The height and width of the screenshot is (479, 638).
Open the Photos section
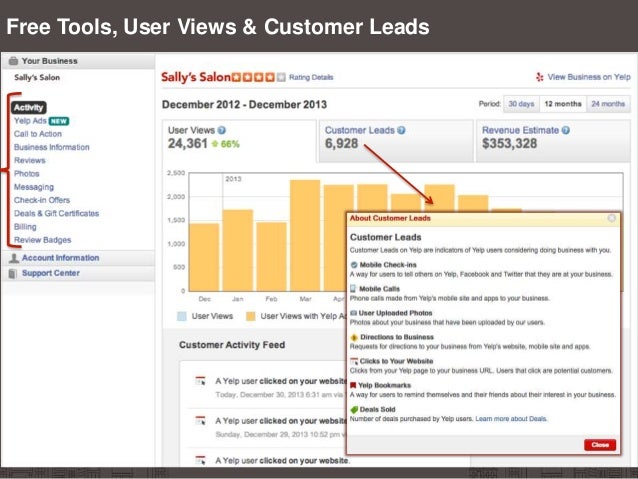pos(26,174)
